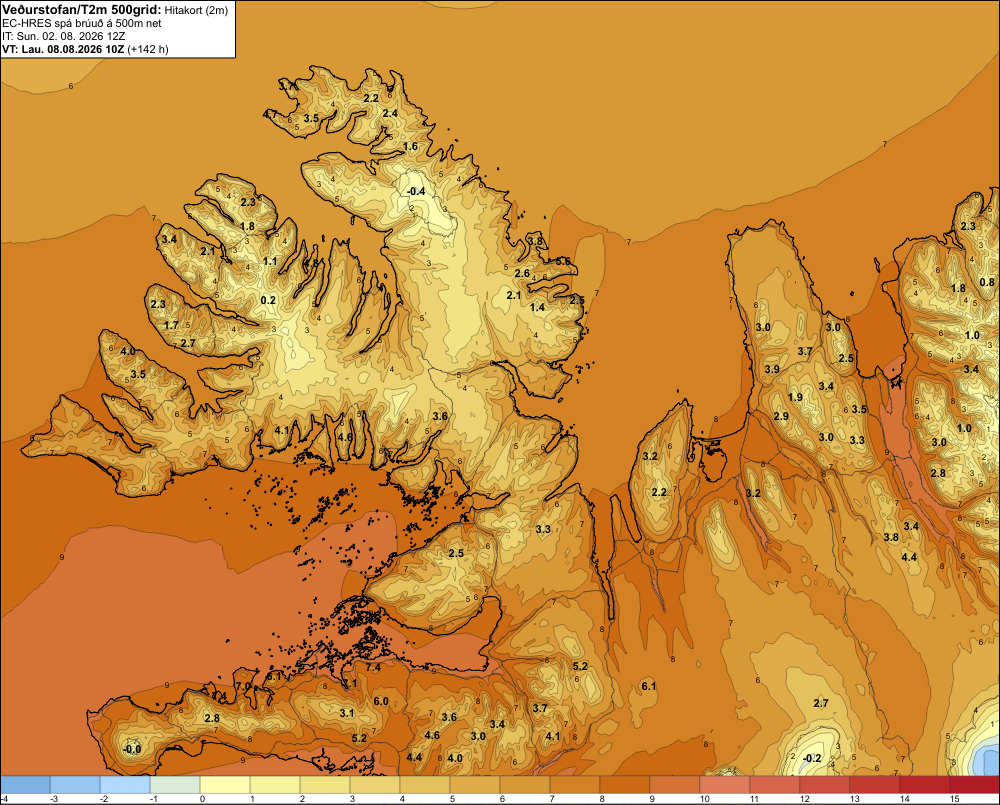Click the '5.6' temperature value
This screenshot has width=1000, height=805.
(563, 262)
